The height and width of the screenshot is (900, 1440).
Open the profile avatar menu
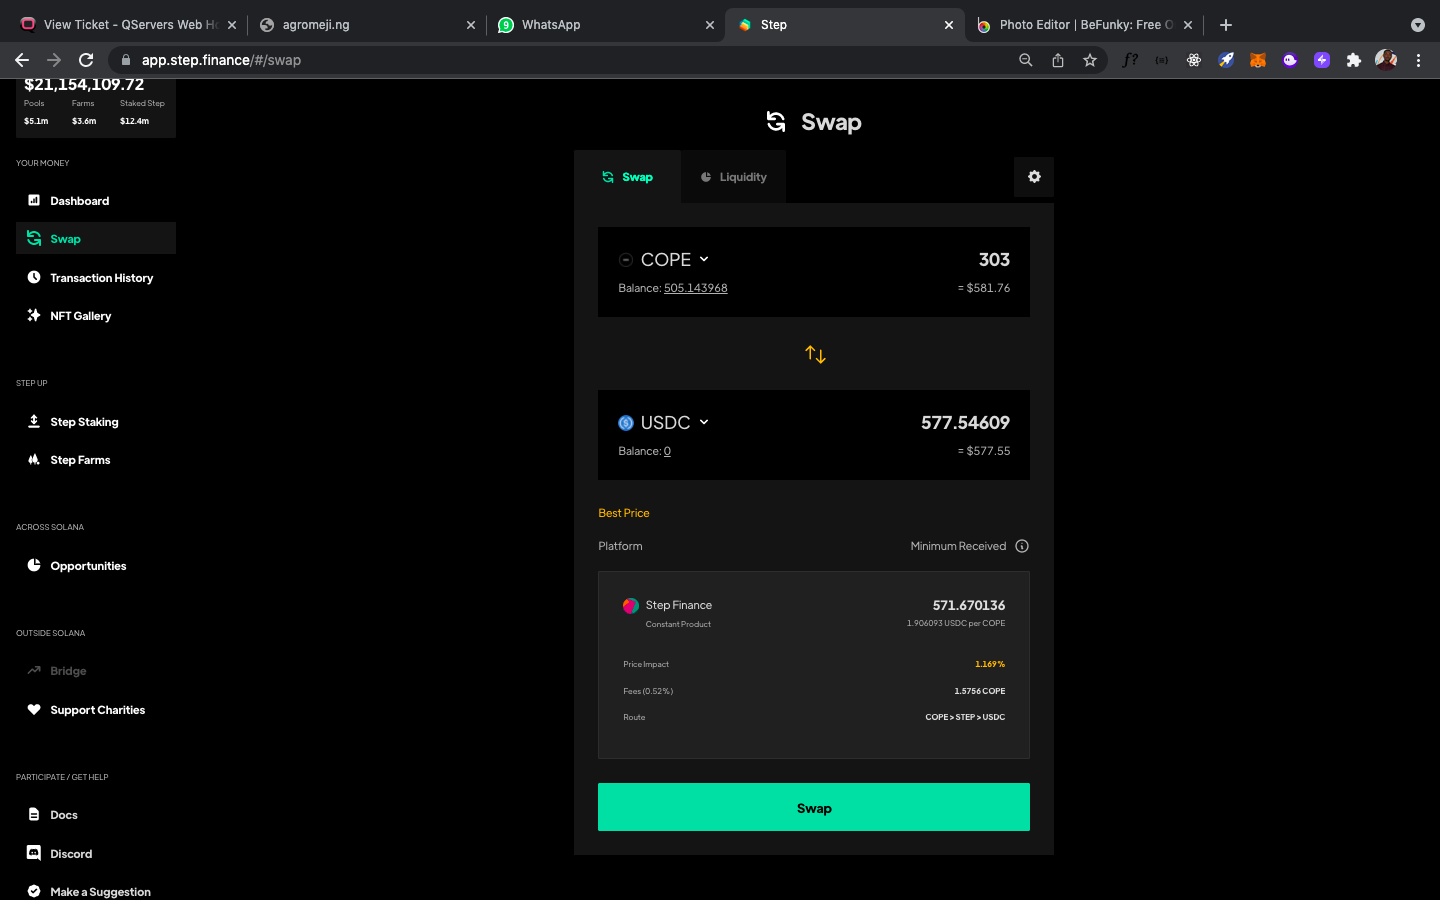pos(1386,60)
